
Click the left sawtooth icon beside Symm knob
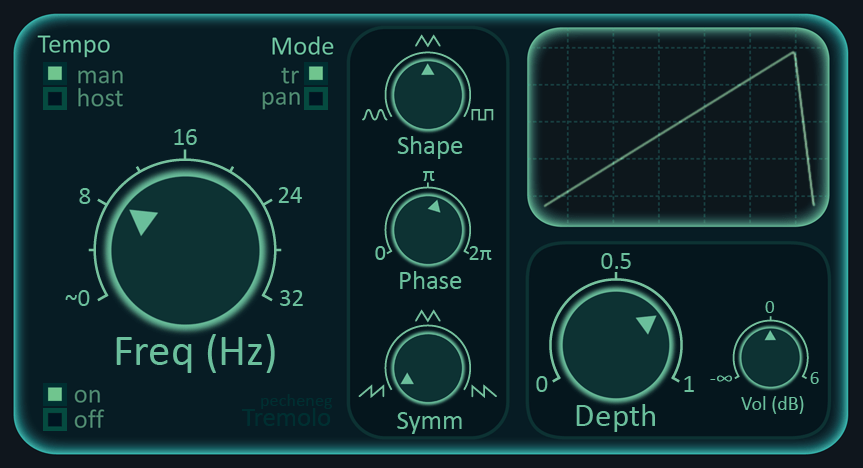pyautogui.click(x=372, y=390)
